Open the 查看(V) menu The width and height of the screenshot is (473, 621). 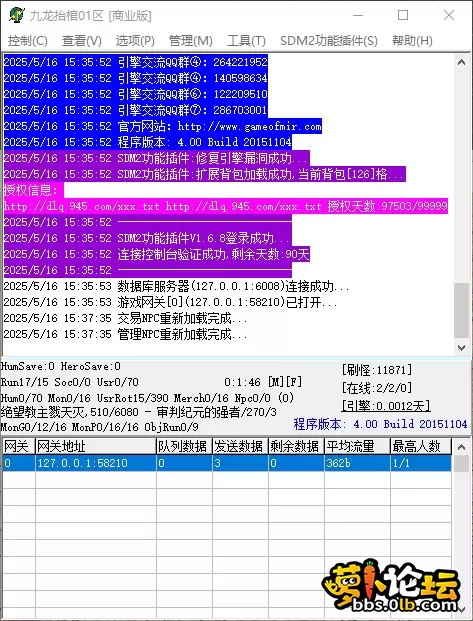[82, 40]
